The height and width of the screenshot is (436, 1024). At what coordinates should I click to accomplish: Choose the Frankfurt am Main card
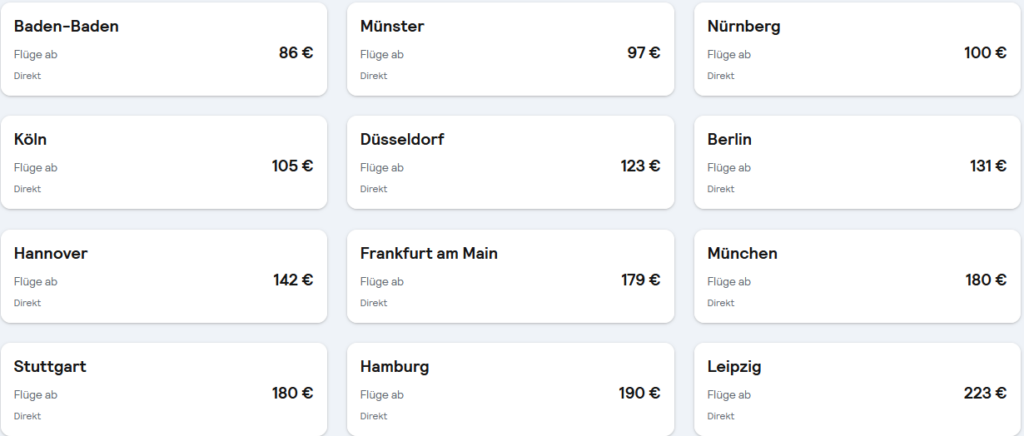[x=511, y=276]
